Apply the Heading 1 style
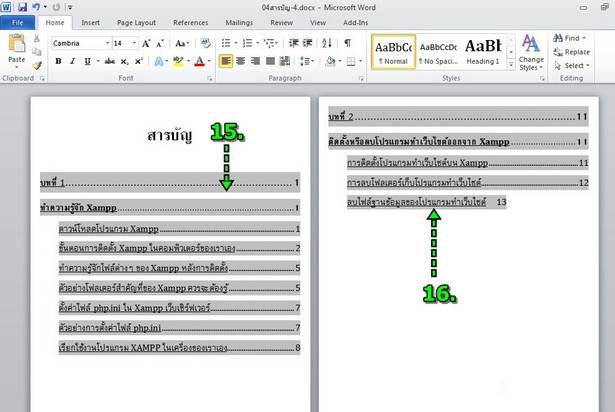Image resolution: width=615 pixels, height=412 pixels. (x=483, y=52)
